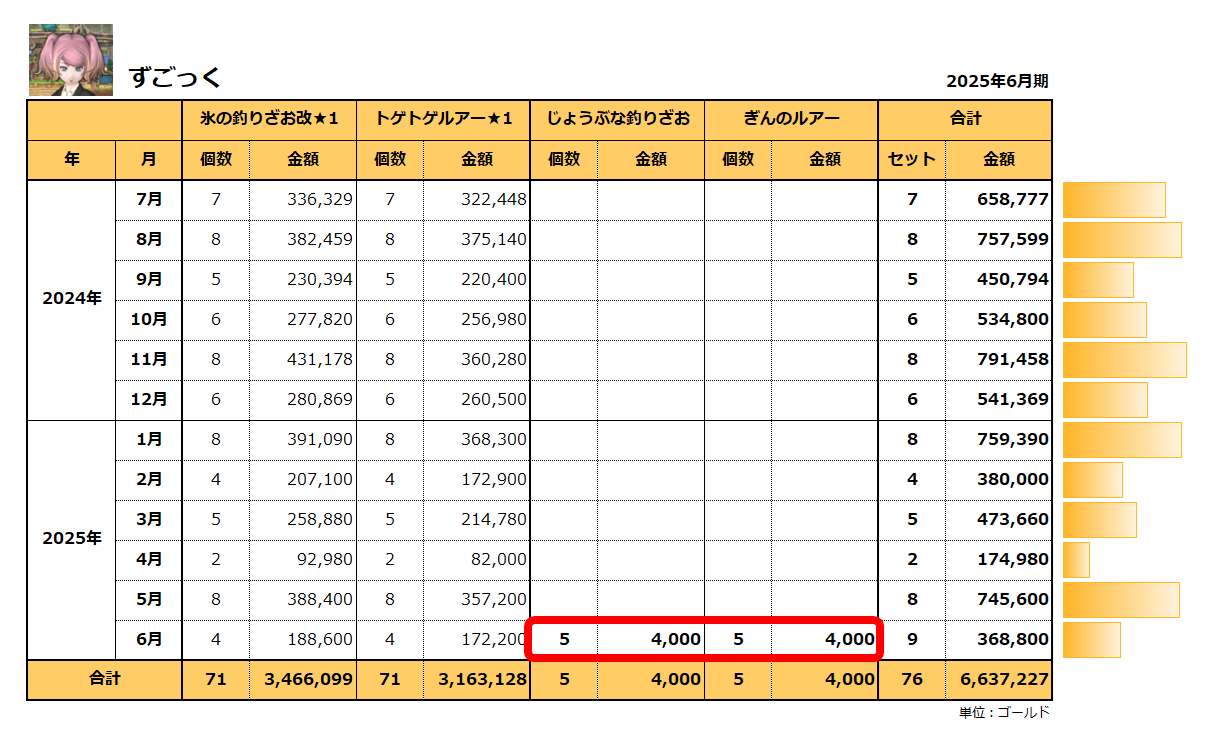1216x740 pixels.
Task: Select the 11月 month row label
Action: pos(149,359)
